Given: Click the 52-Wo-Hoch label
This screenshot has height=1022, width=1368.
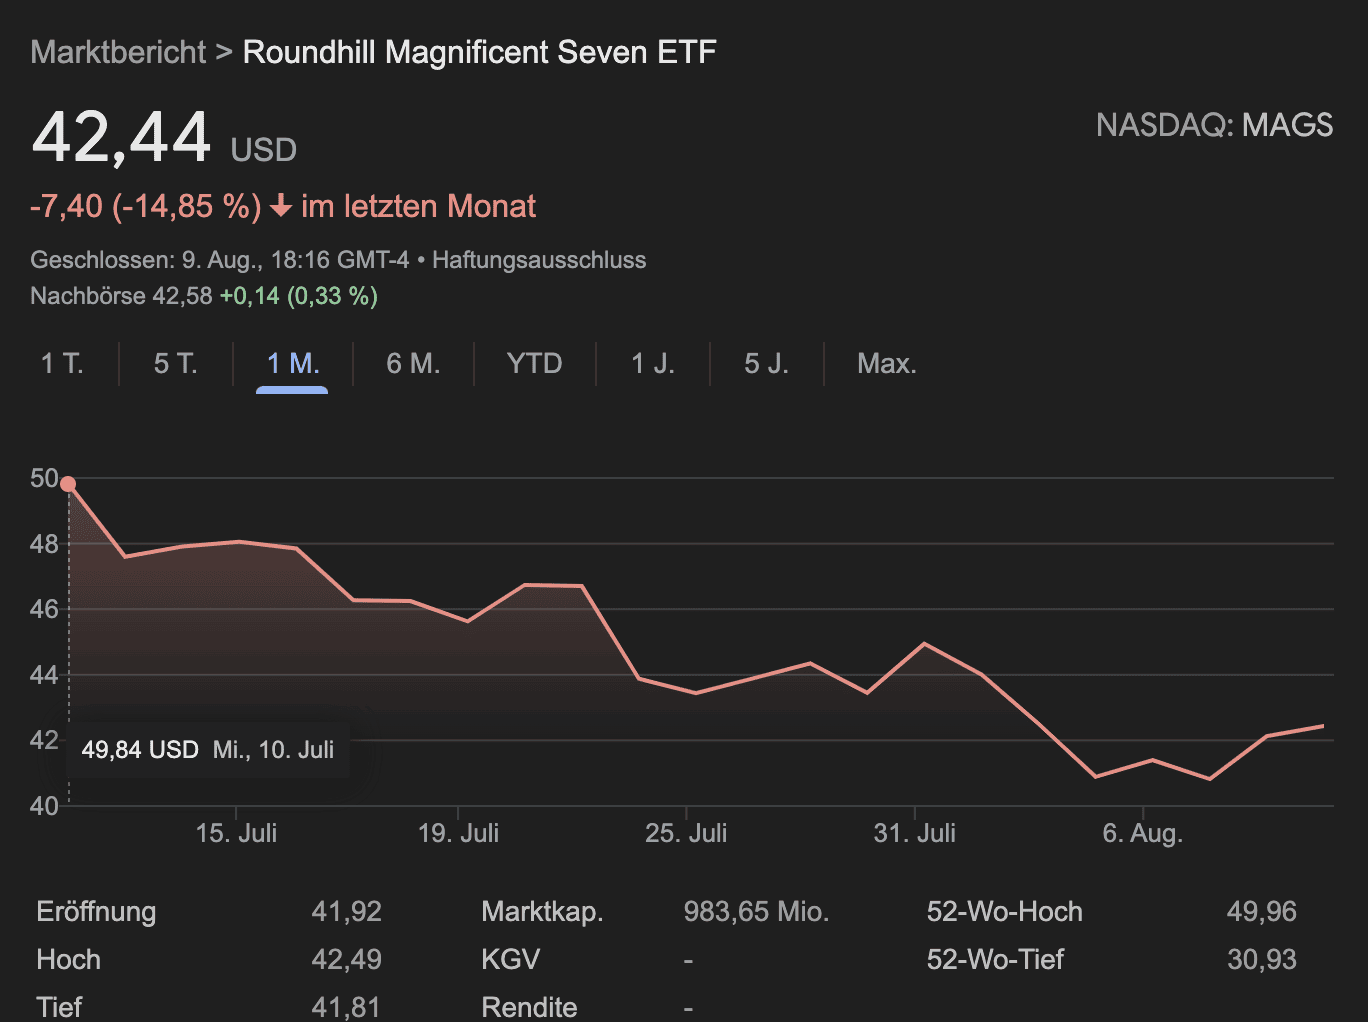Looking at the screenshot, I should 1005,912.
